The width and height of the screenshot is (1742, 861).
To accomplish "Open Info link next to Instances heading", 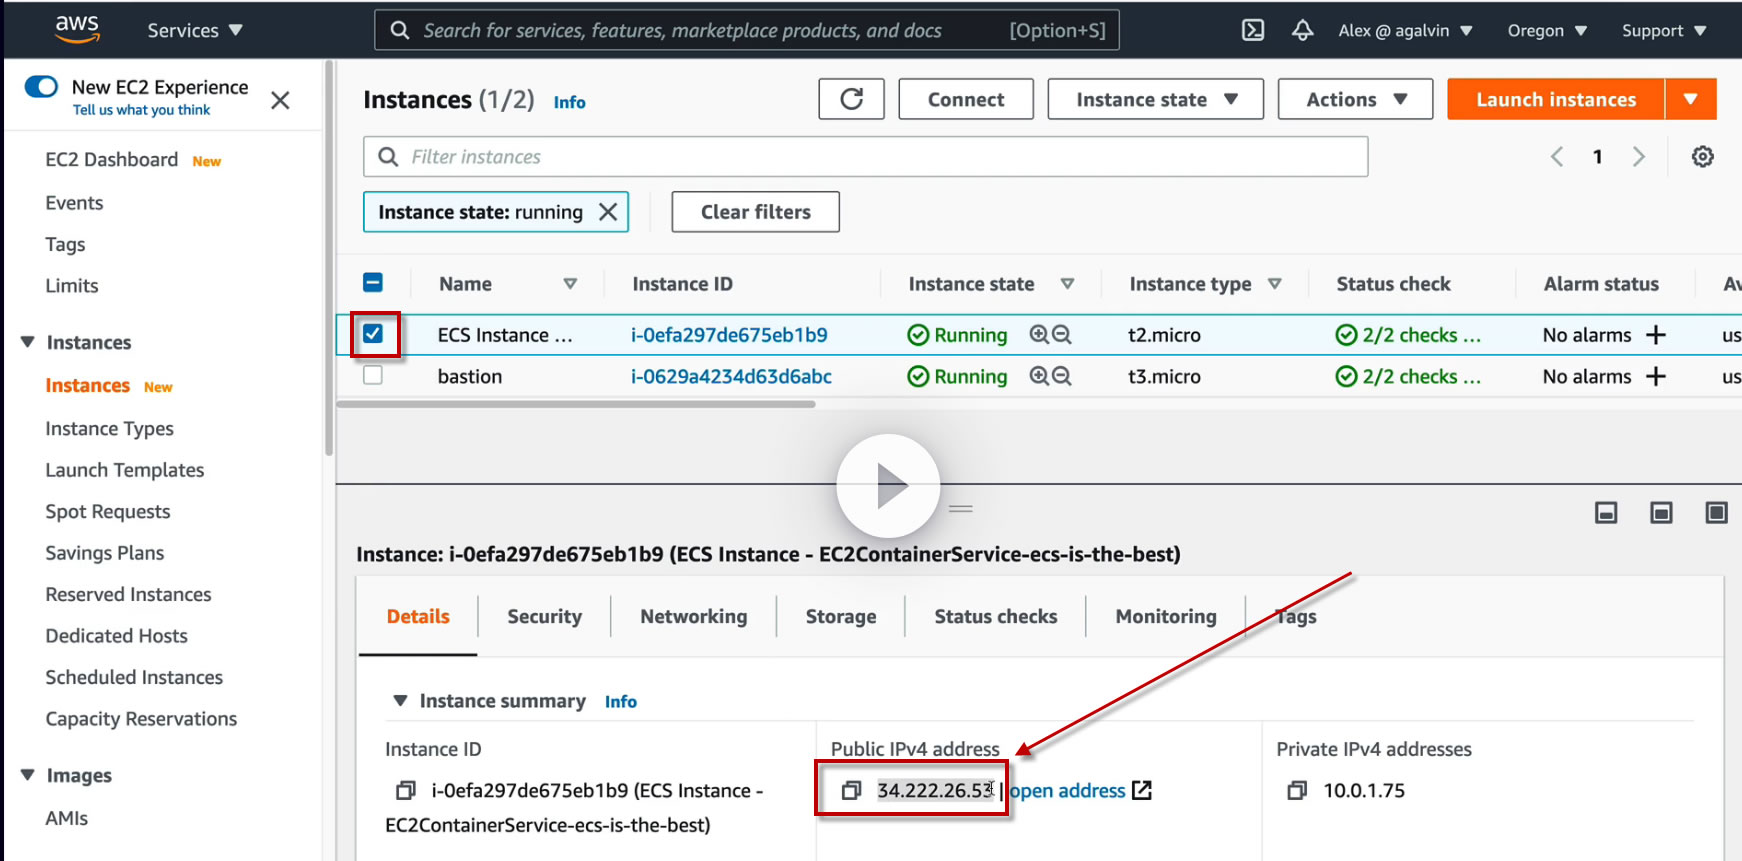I will point(570,102).
